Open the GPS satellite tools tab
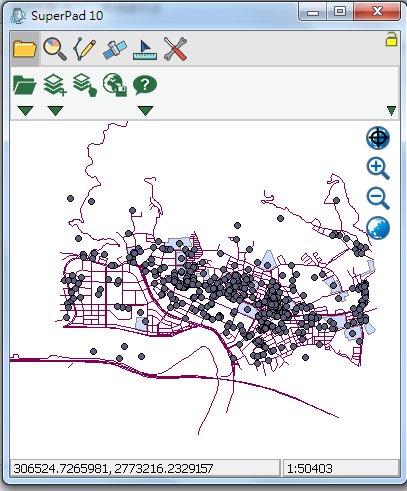Viewport: 407px width, 491px height. [x=115, y=50]
